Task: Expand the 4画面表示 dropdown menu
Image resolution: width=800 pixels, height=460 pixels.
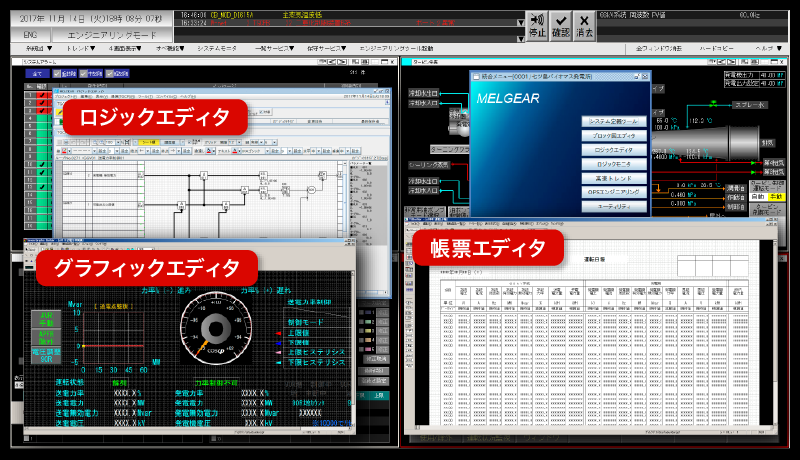Action: click(125, 48)
